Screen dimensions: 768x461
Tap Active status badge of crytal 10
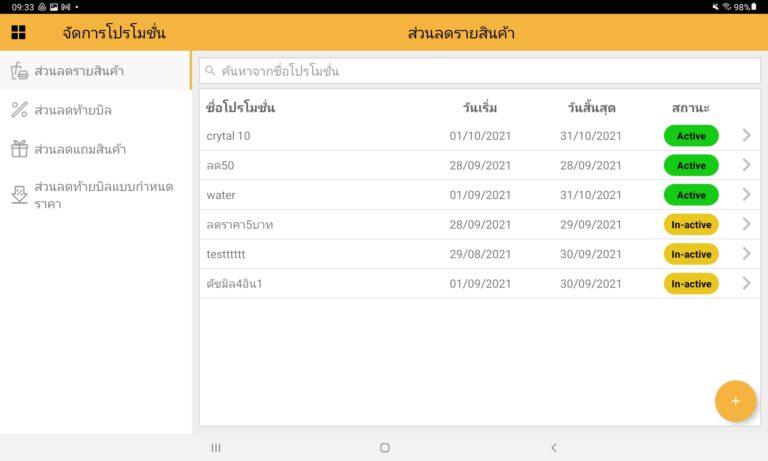[691, 136]
